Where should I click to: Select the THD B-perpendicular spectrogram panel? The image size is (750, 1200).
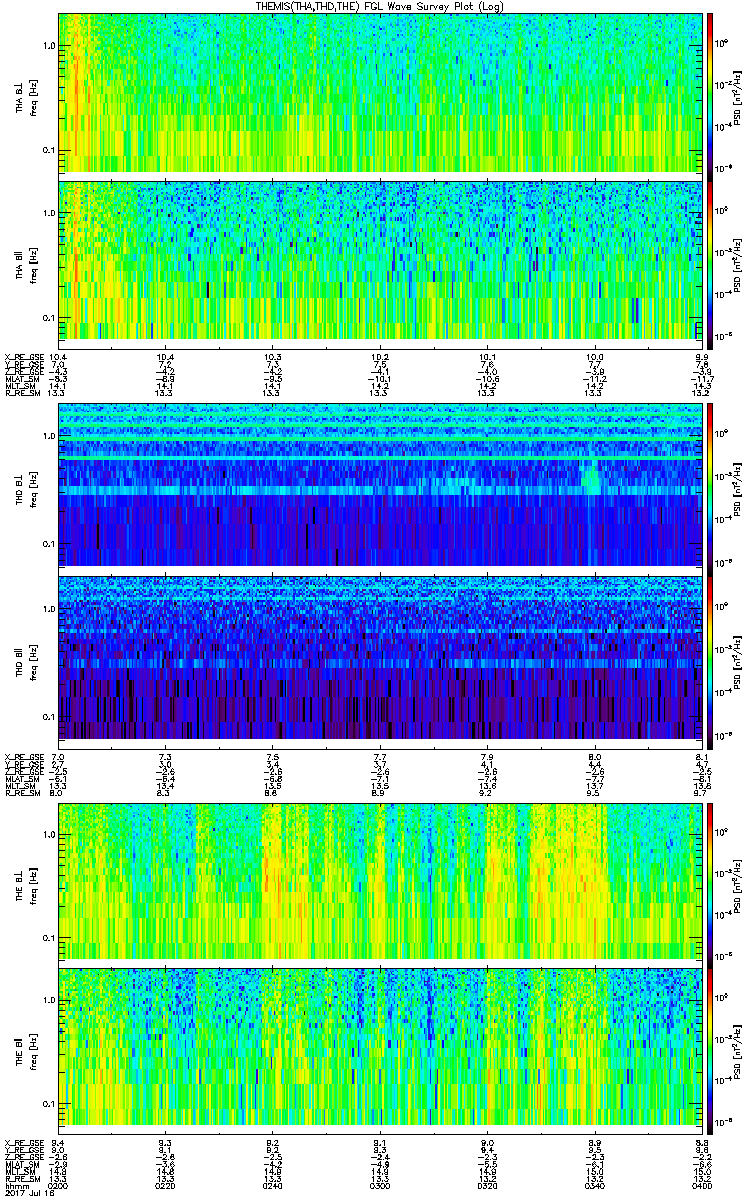[x=380, y=485]
